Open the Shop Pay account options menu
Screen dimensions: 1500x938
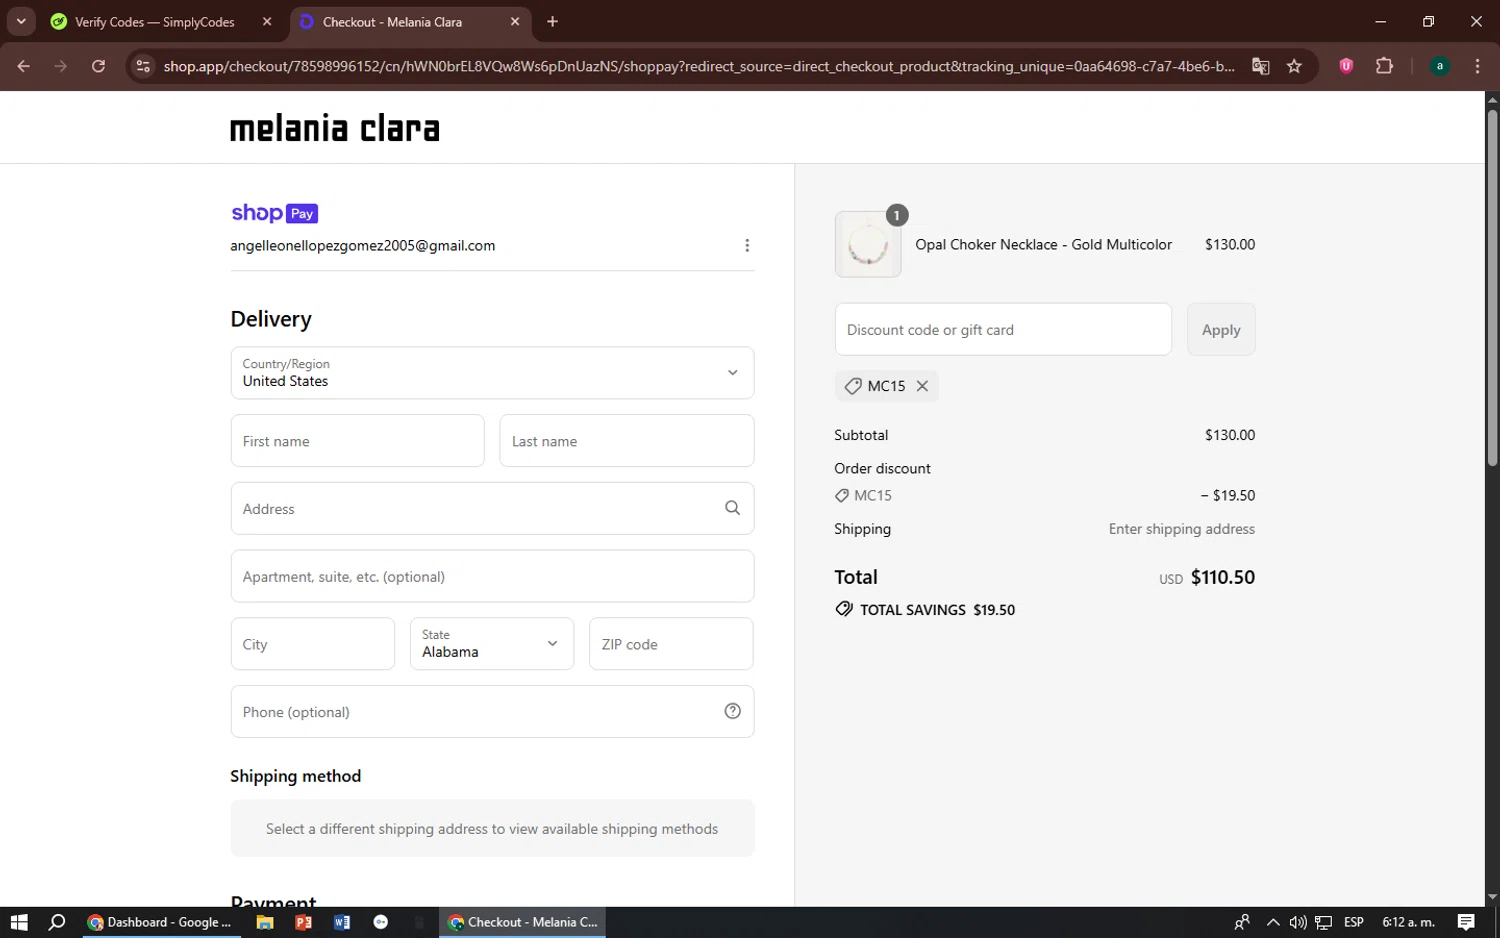pos(747,246)
